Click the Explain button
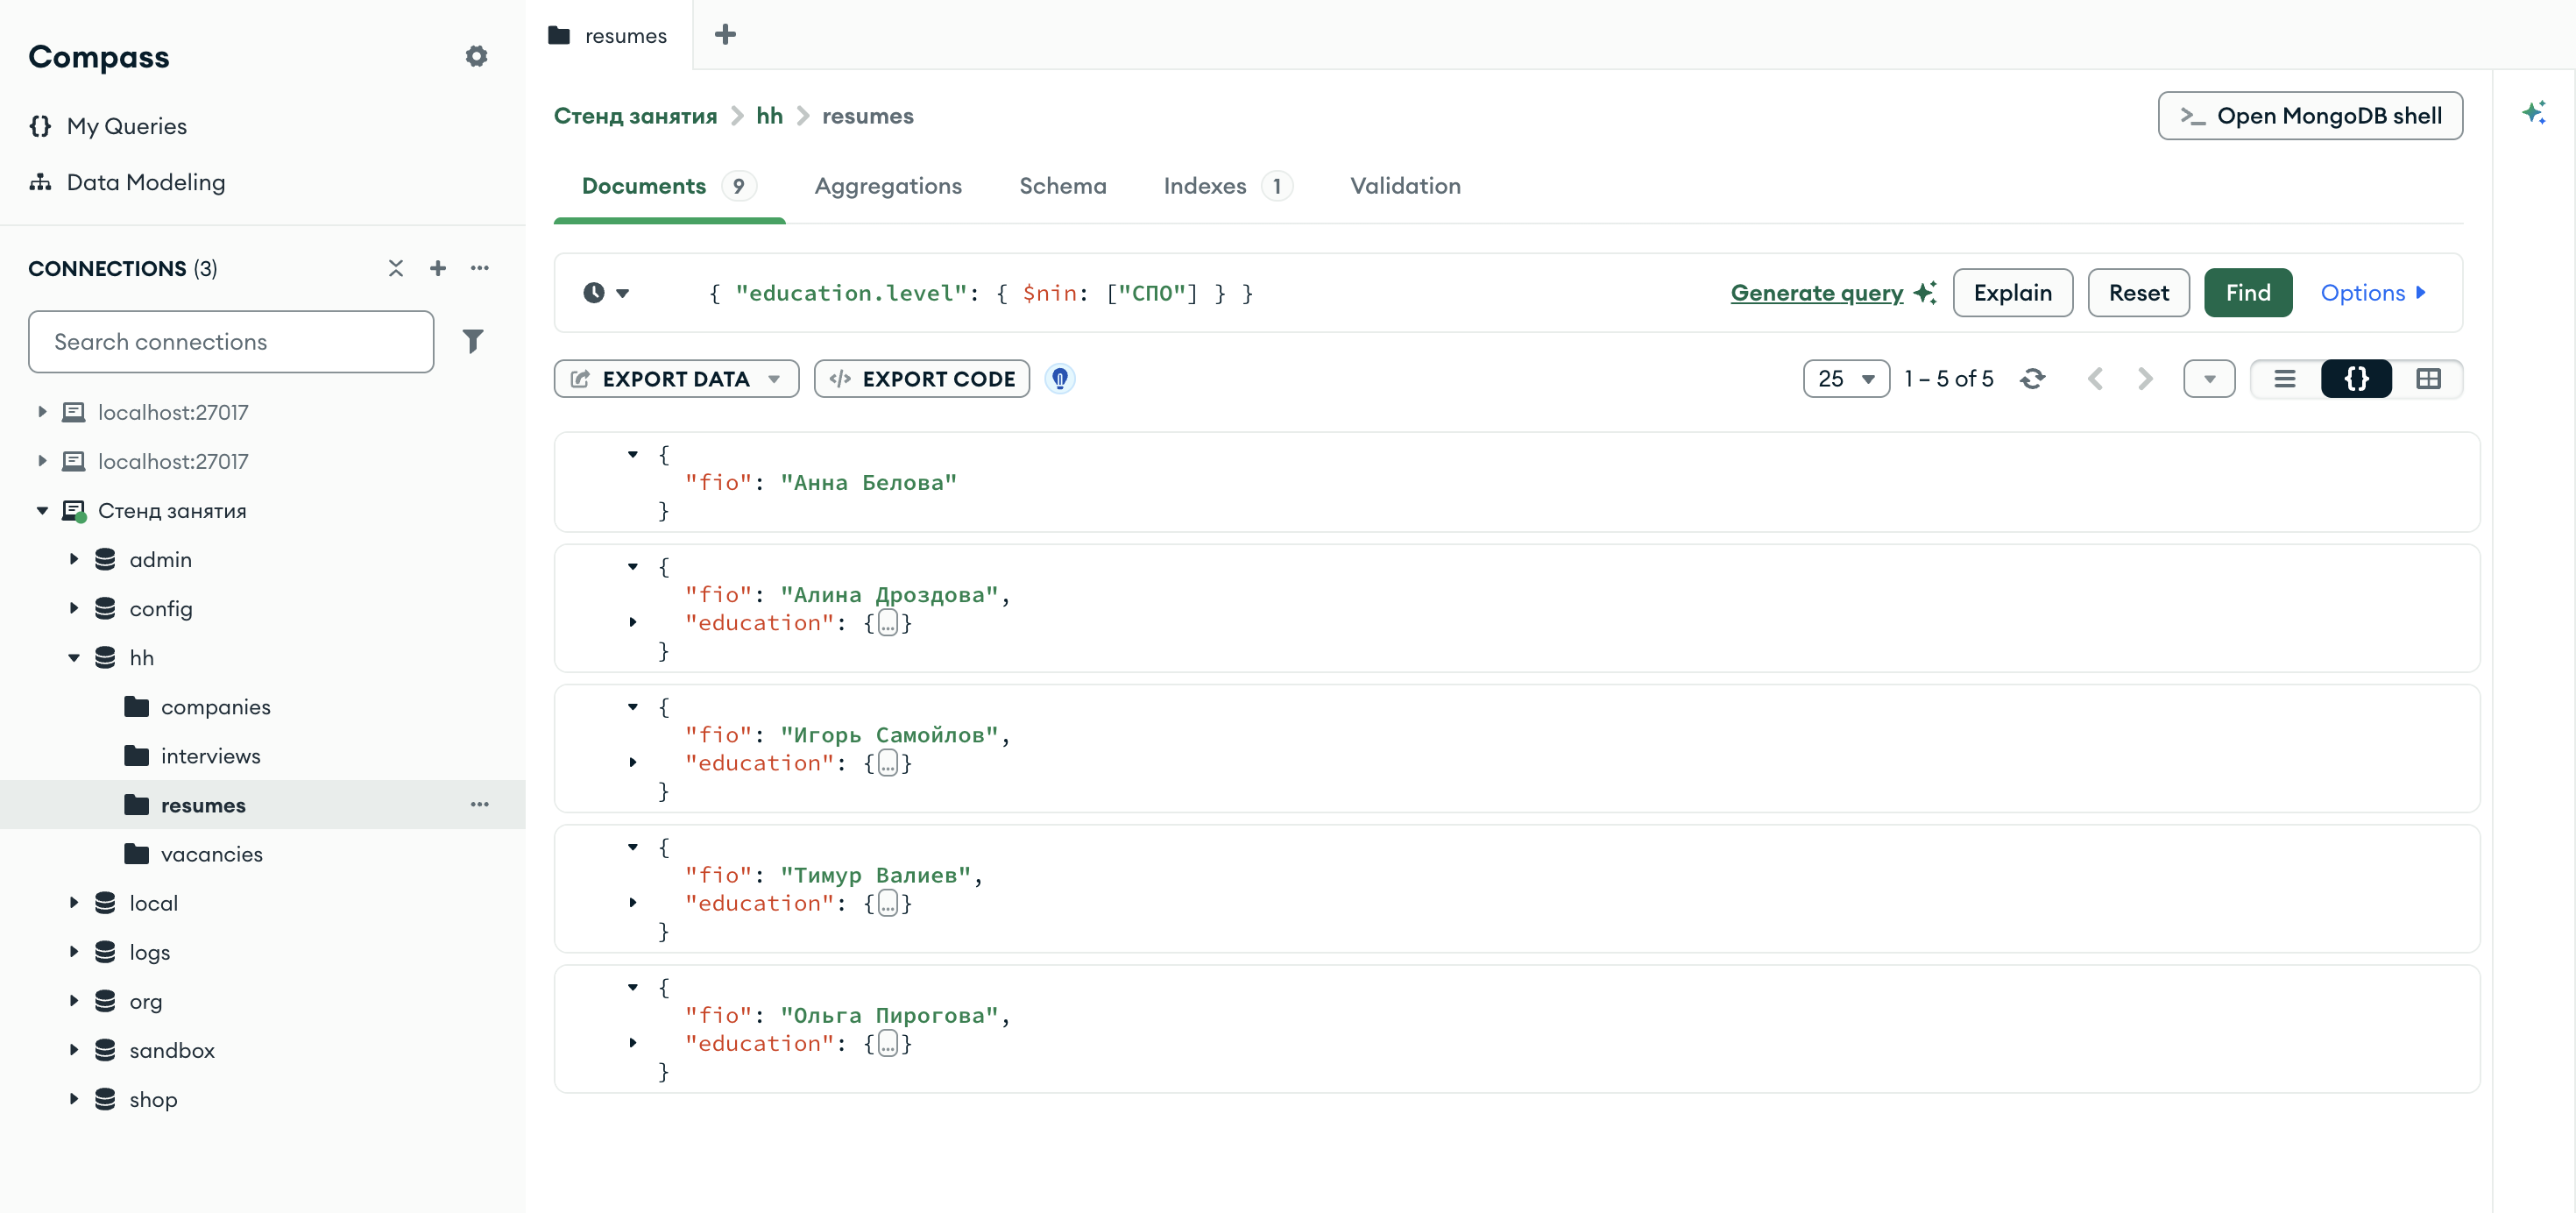2576x1213 pixels. point(2012,293)
